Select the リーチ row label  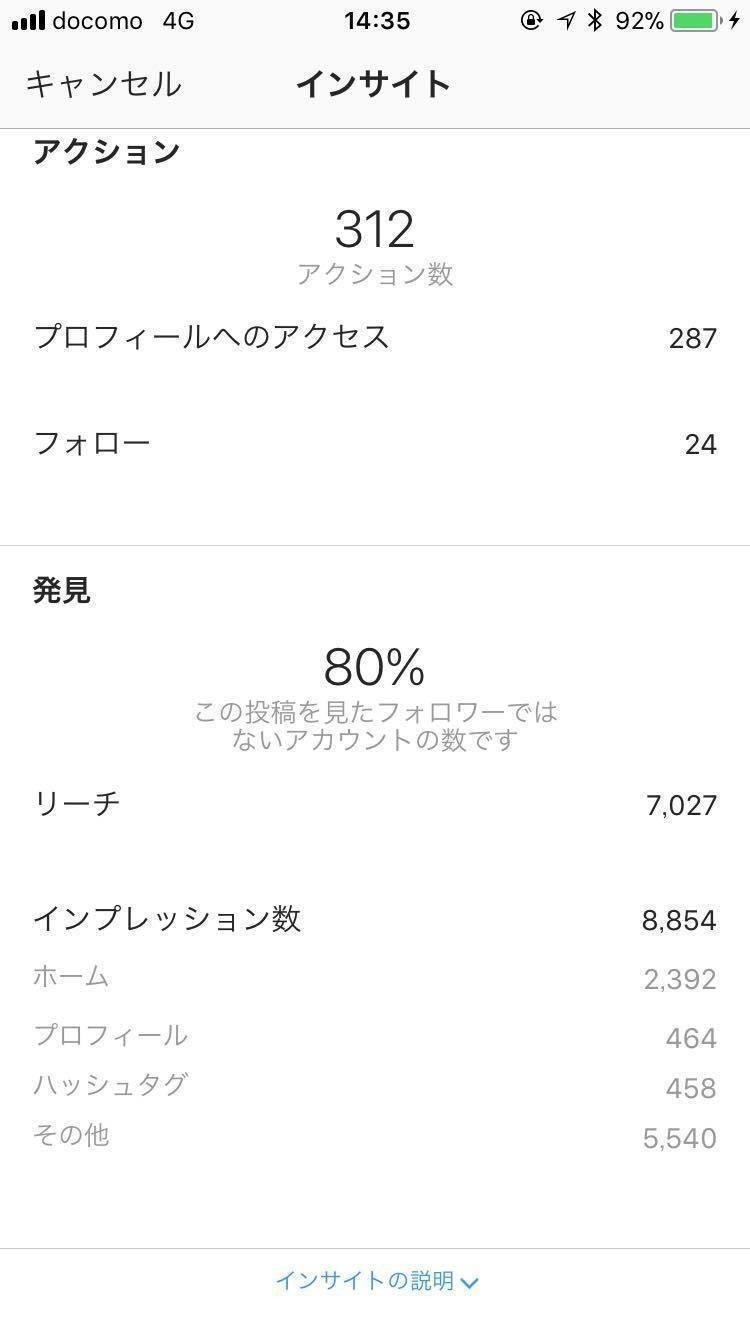pyautogui.click(x=77, y=803)
